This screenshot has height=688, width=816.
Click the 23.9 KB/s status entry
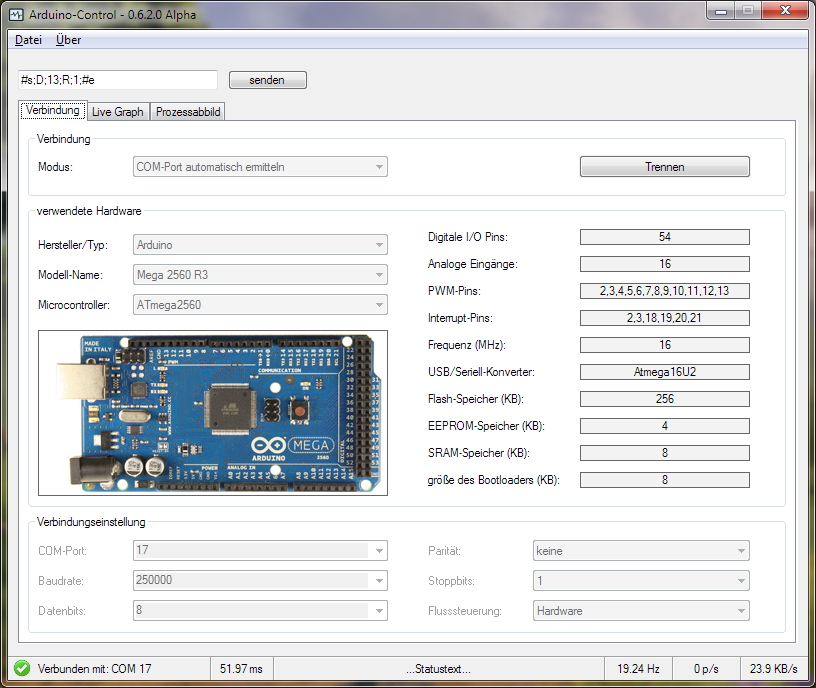[773, 669]
